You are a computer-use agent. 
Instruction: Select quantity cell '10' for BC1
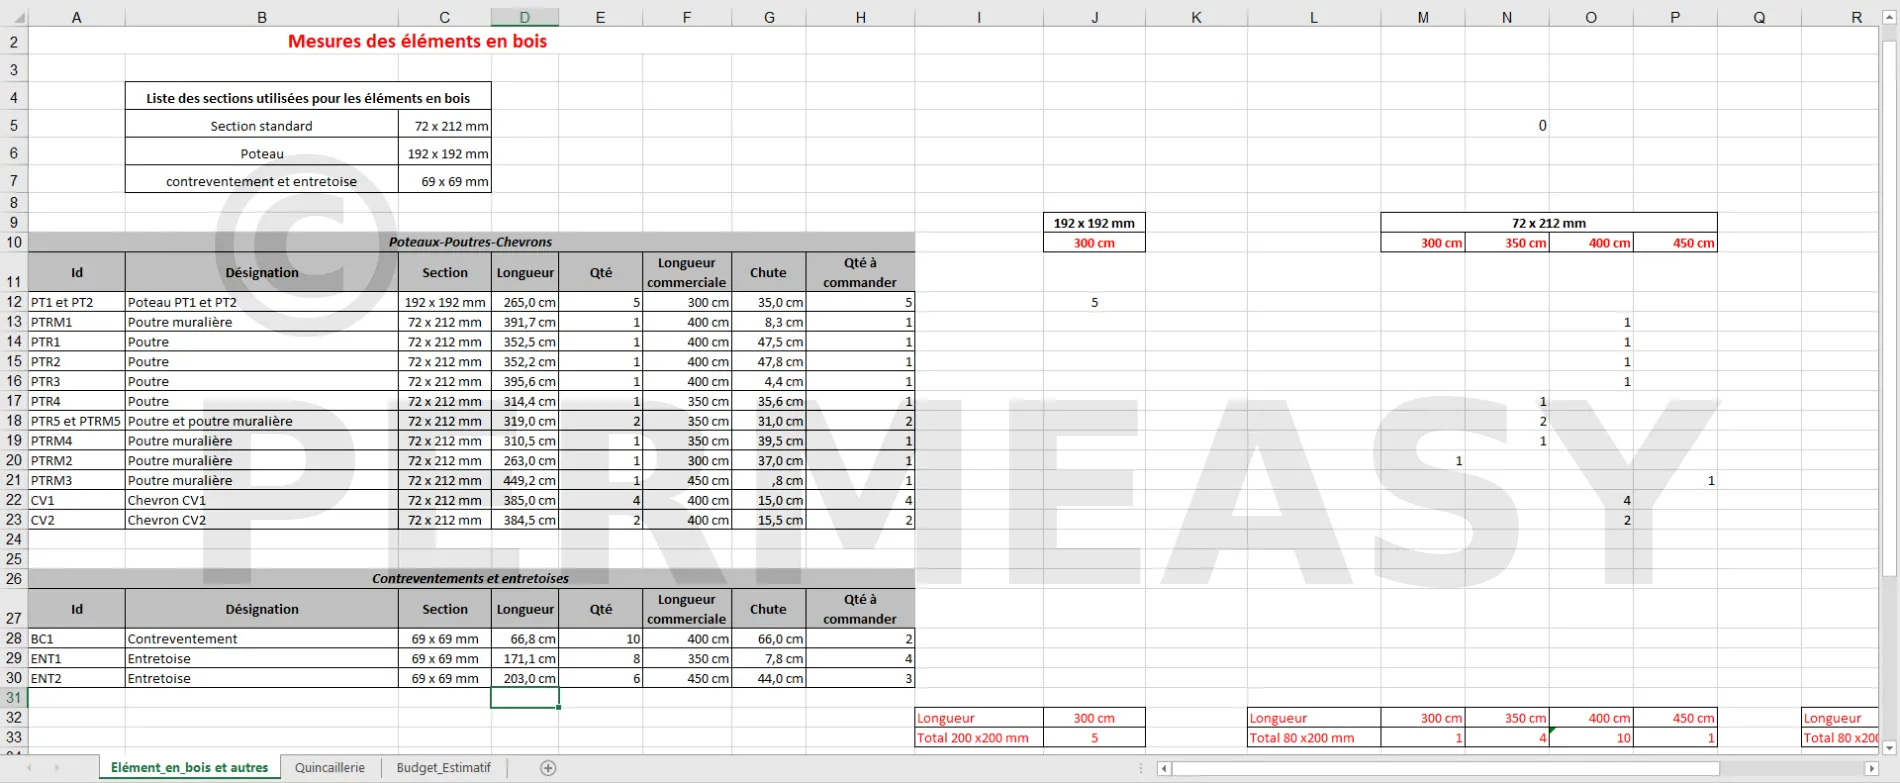(x=600, y=639)
